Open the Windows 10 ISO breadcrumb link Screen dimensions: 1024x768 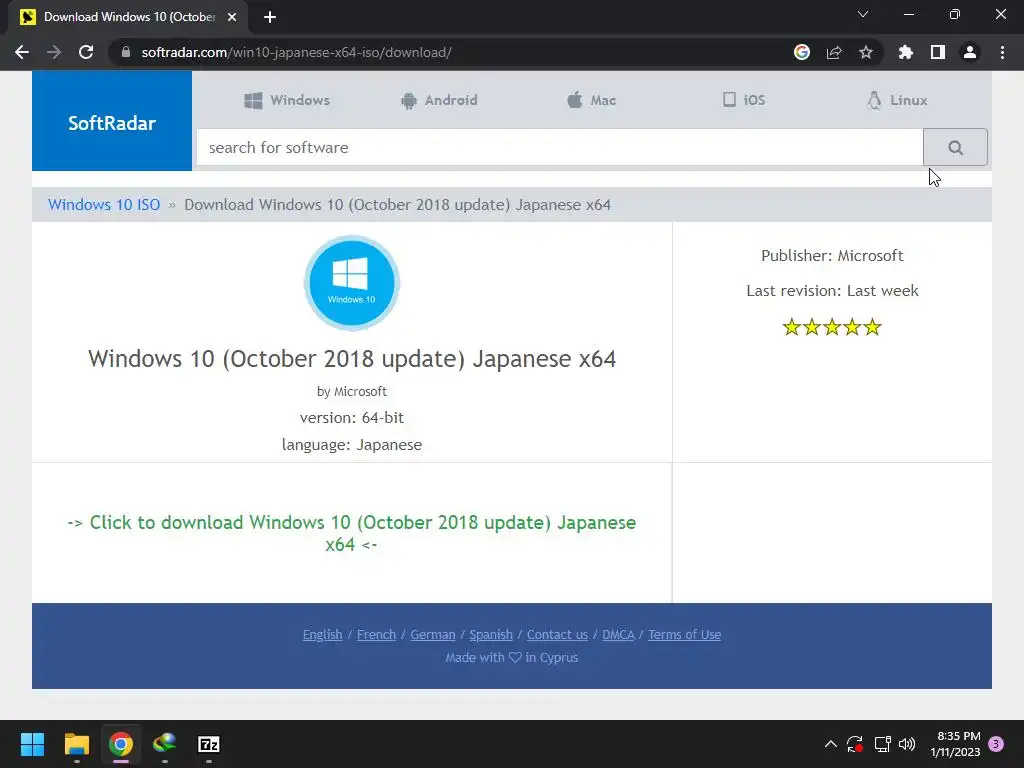click(x=104, y=204)
